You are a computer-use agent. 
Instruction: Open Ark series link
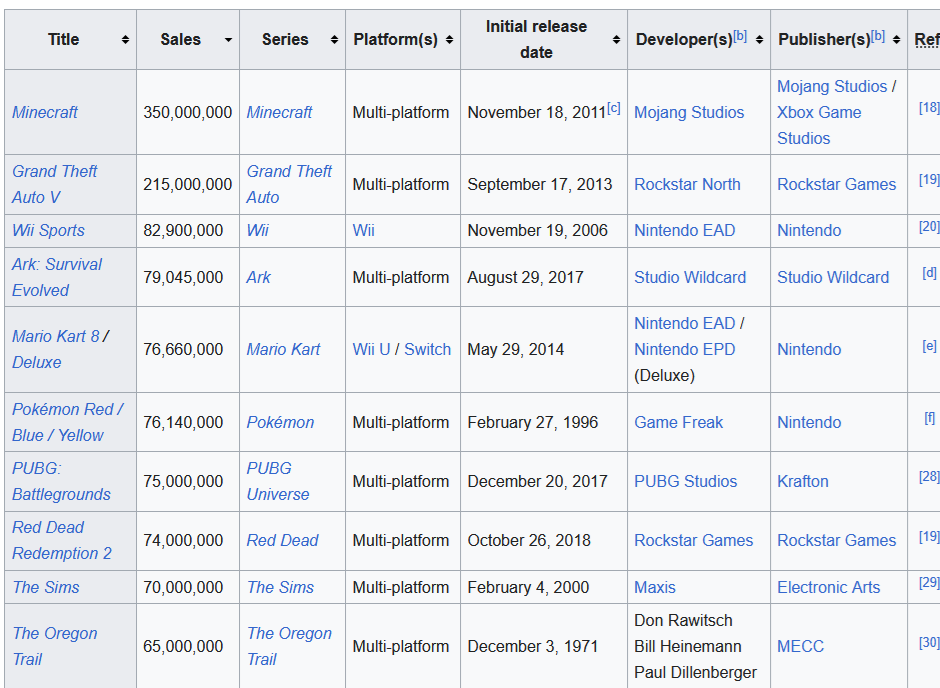[258, 277]
